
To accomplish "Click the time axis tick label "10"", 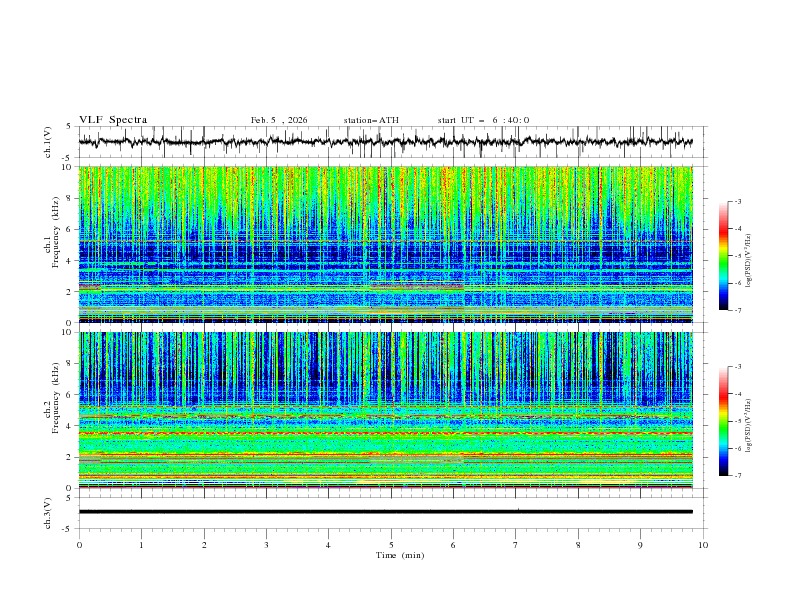I will (703, 545).
